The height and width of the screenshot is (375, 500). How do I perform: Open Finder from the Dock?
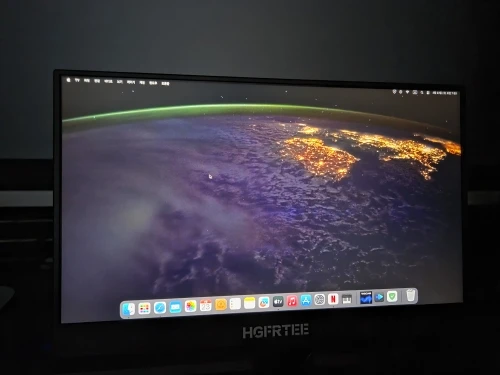[128, 309]
